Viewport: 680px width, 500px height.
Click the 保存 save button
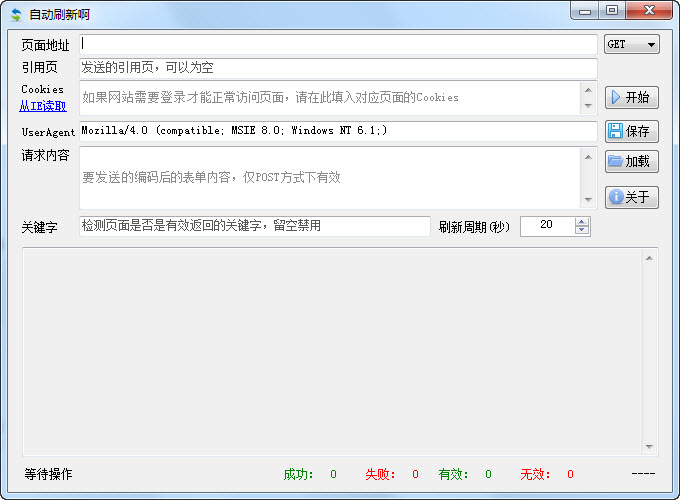(631, 131)
